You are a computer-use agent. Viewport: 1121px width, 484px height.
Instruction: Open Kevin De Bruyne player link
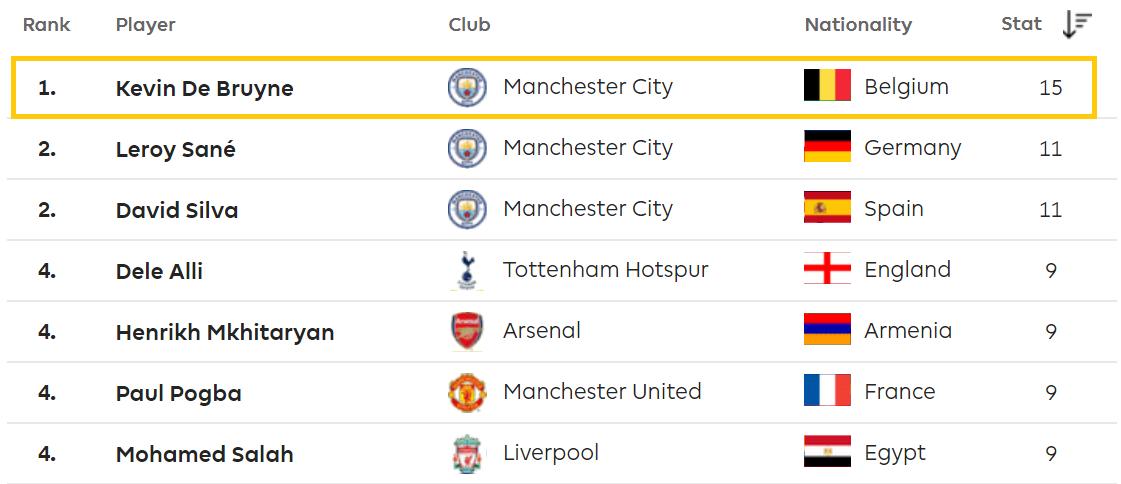(x=204, y=88)
